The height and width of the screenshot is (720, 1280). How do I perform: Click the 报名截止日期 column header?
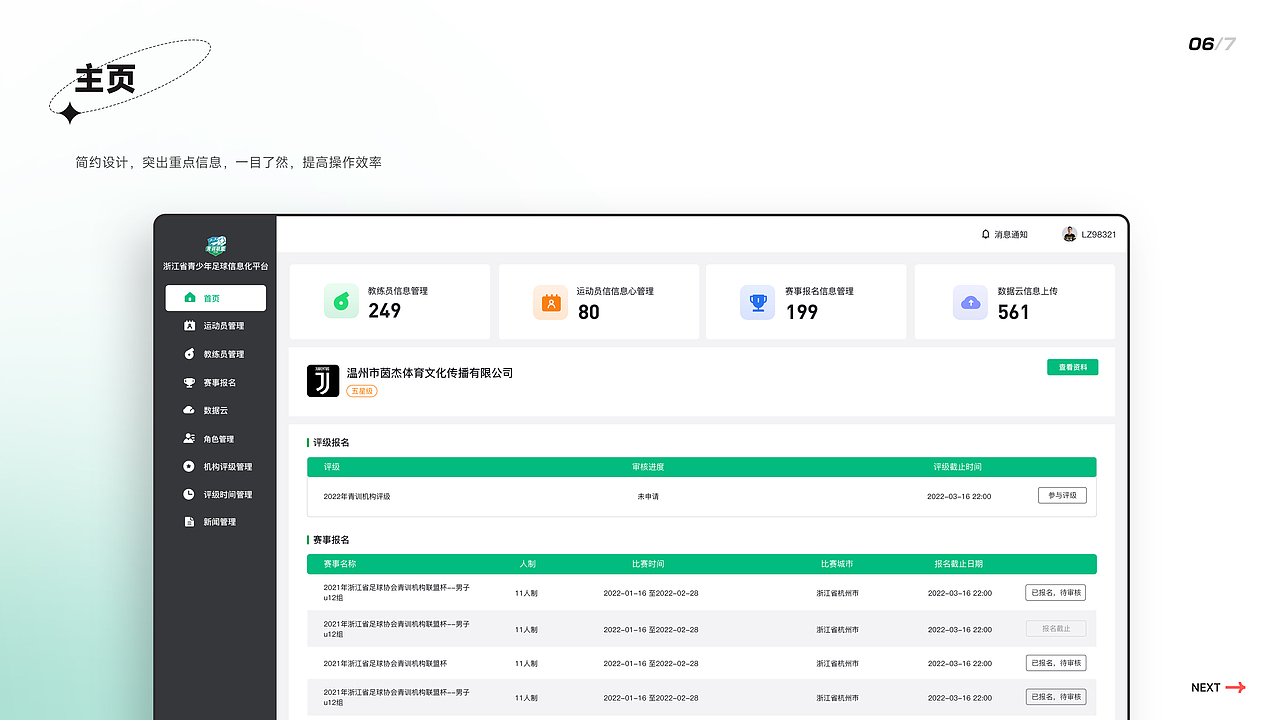959,564
